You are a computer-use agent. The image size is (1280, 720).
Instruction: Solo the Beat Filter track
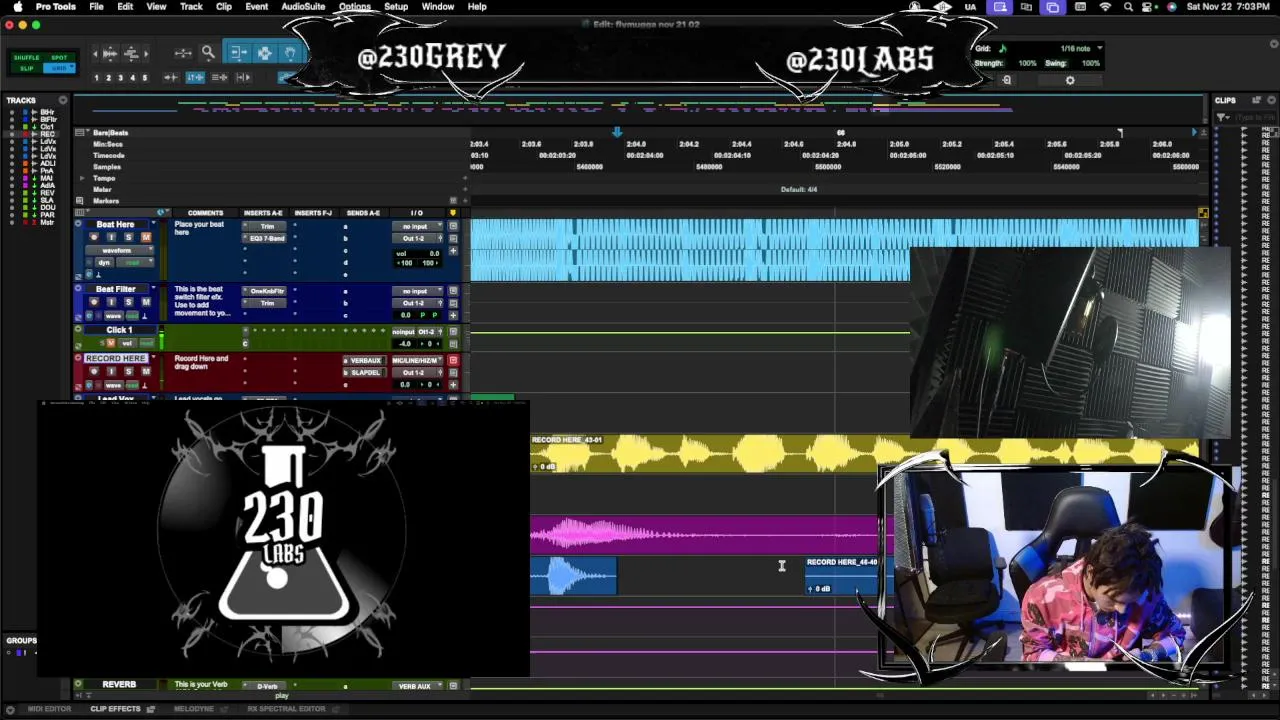[x=128, y=302]
